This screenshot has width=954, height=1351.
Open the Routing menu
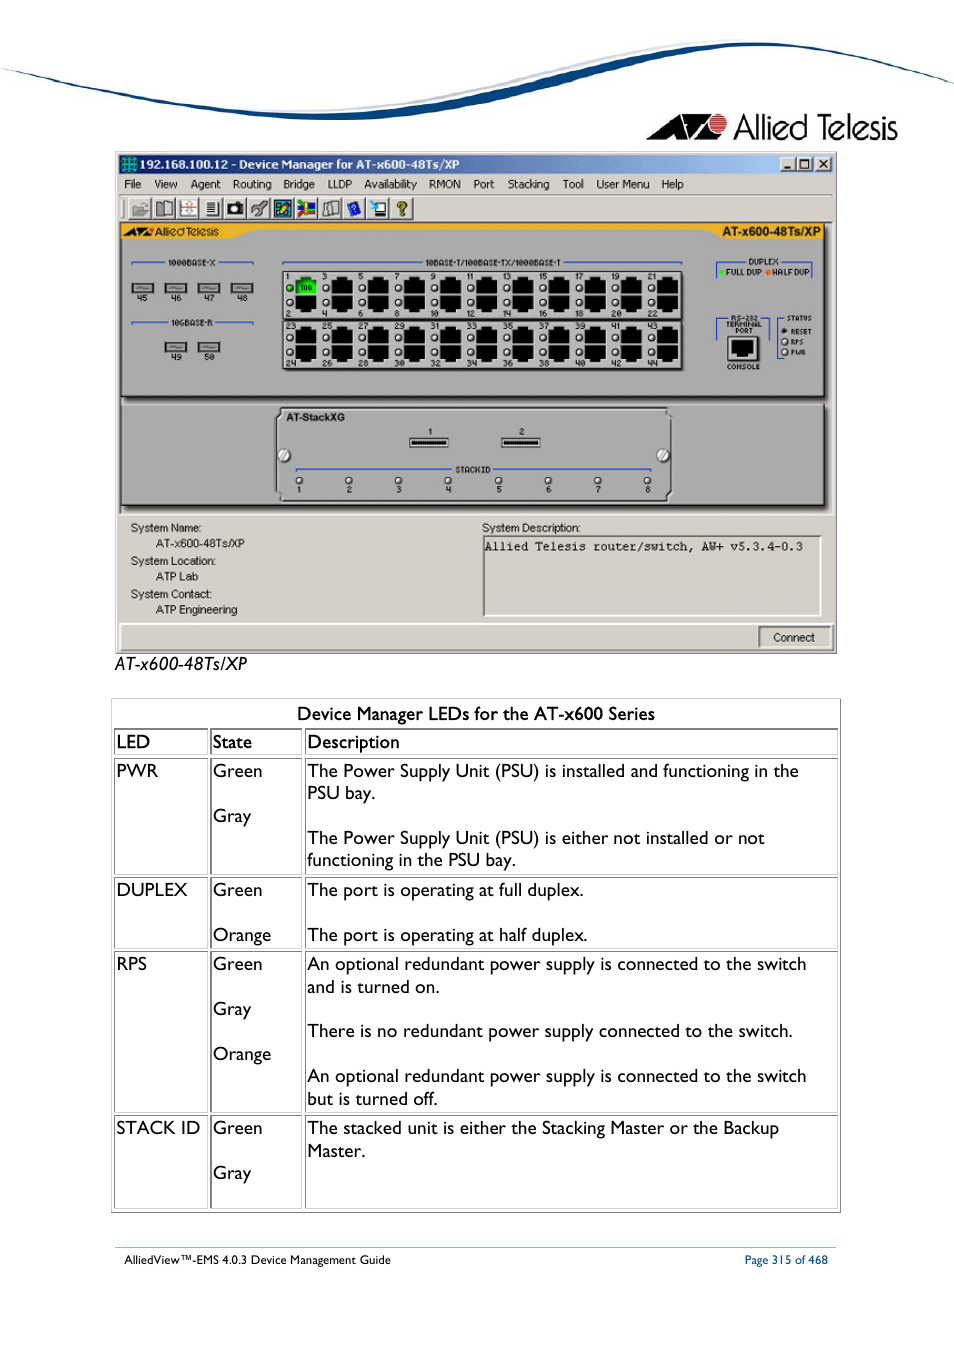(x=252, y=184)
